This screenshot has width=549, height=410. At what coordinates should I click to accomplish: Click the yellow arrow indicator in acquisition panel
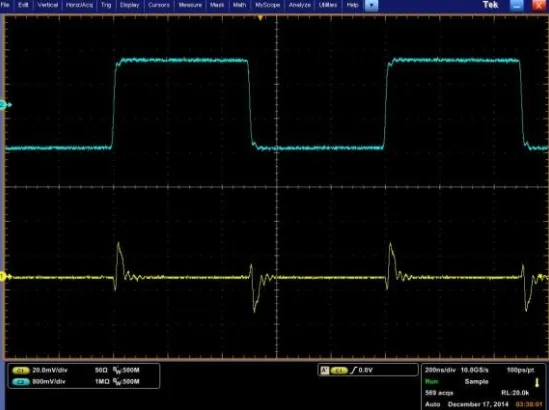coord(537,383)
